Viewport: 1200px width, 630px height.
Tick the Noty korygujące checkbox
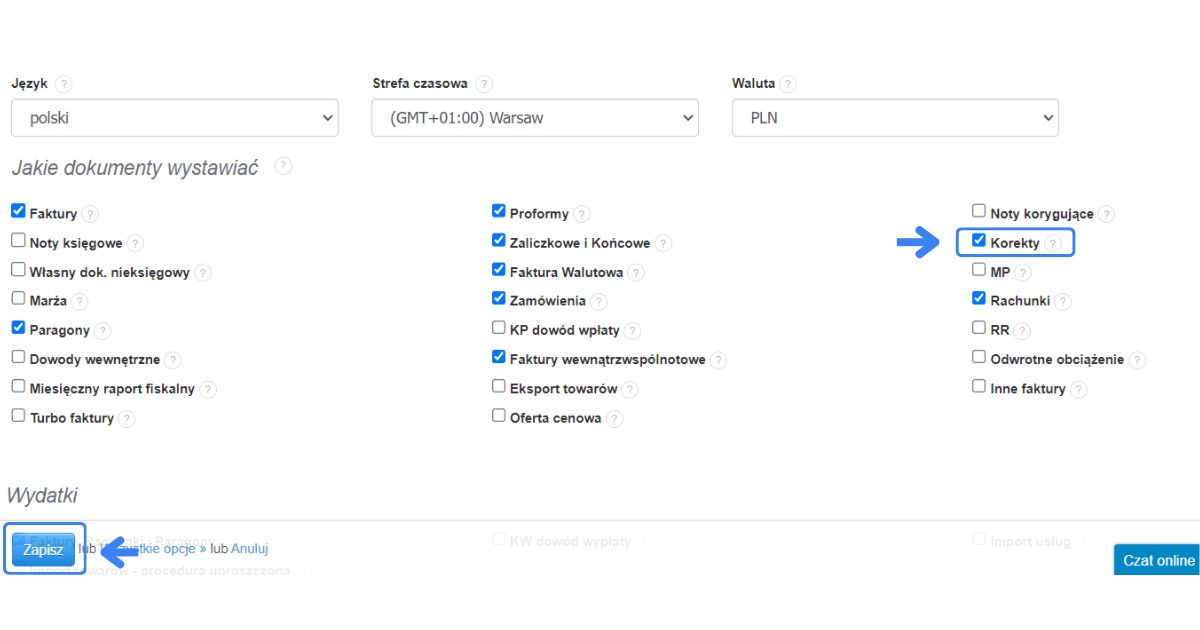(979, 212)
